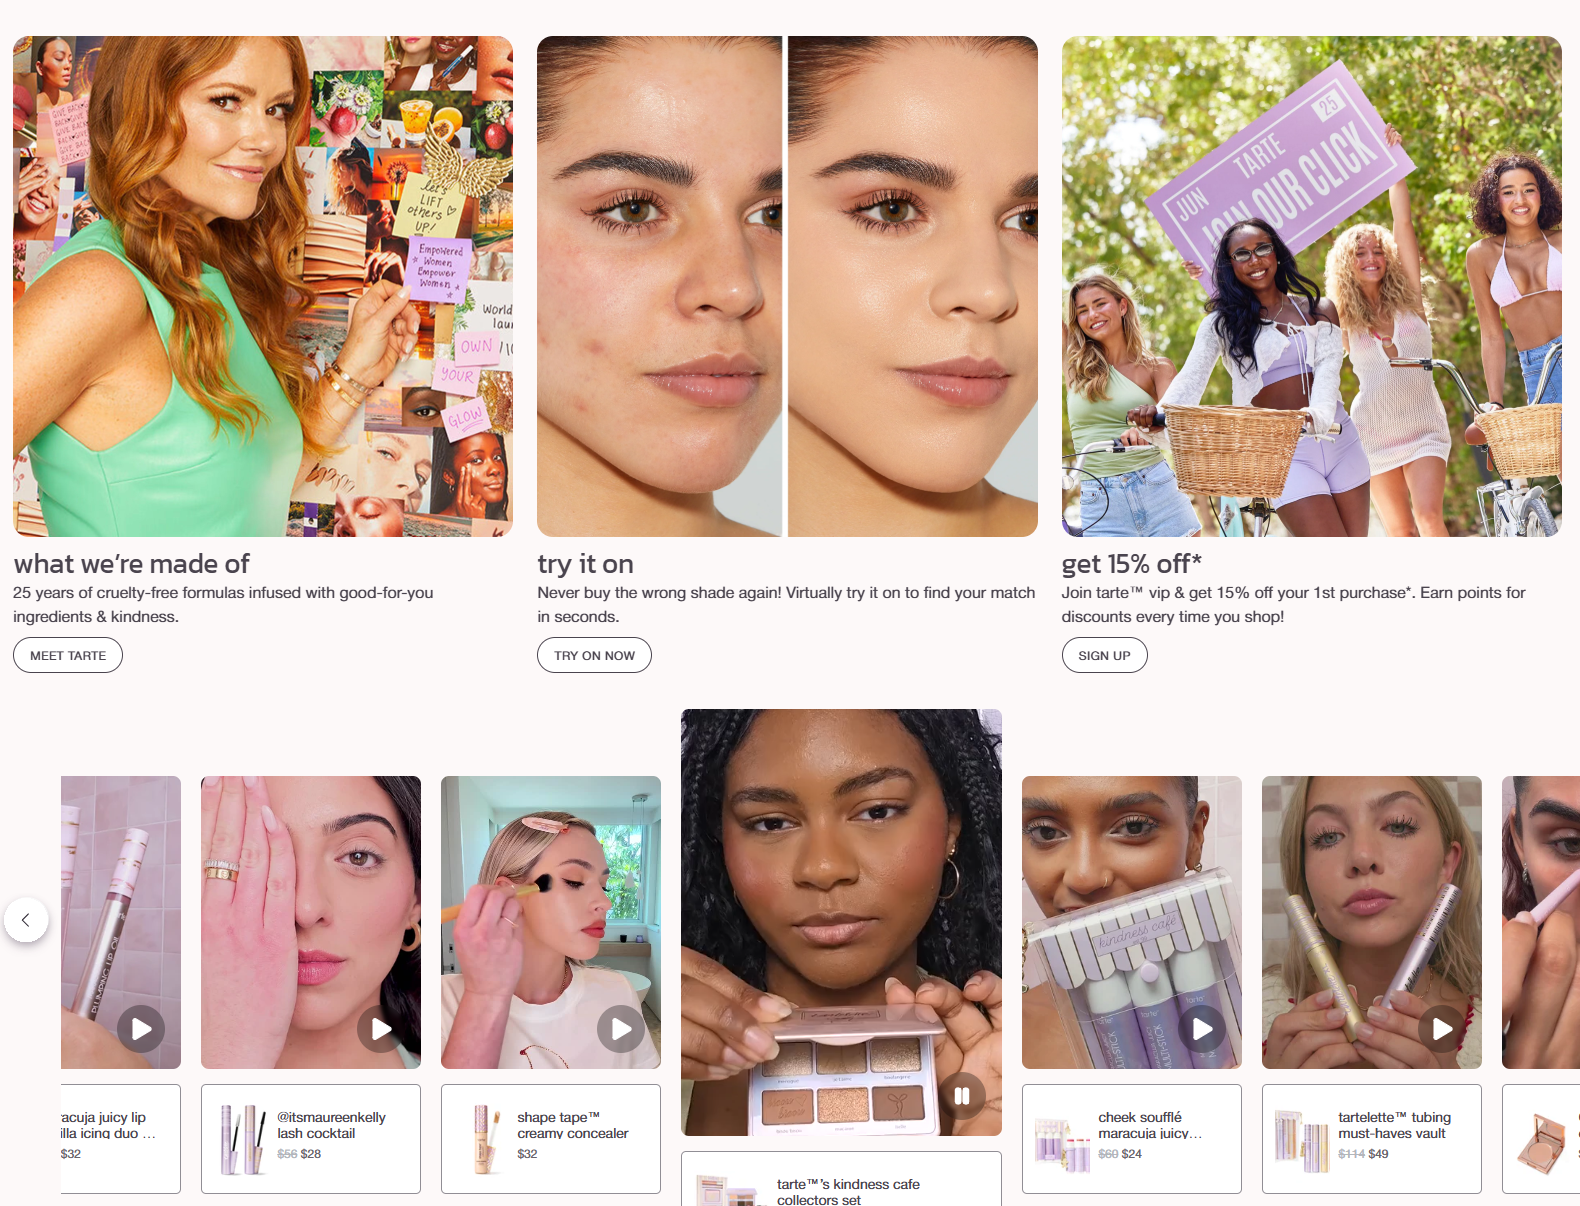This screenshot has height=1206, width=1580.
Task: Pause the kindness cafe palette video
Action: coord(961,1095)
